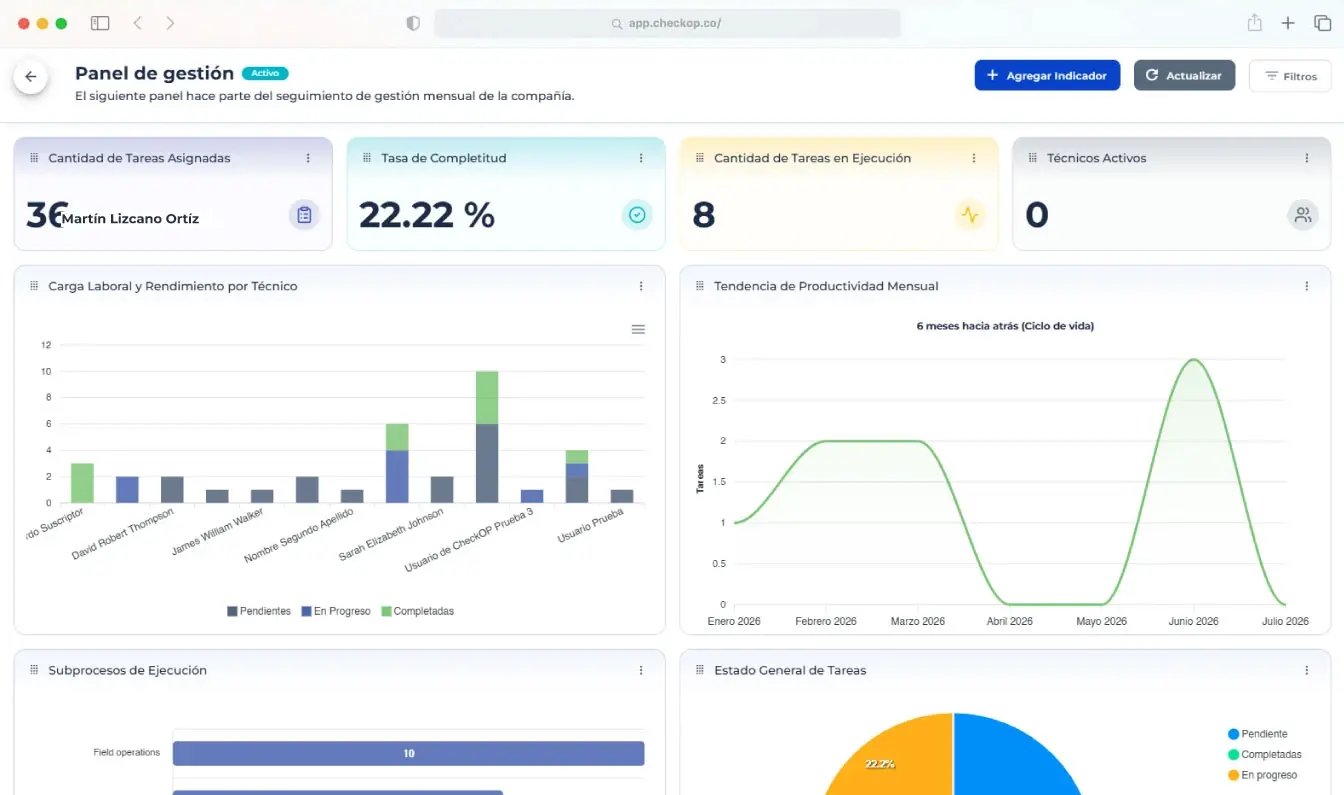
Task: Click the activity pulse icon in execution card
Action: (970, 215)
